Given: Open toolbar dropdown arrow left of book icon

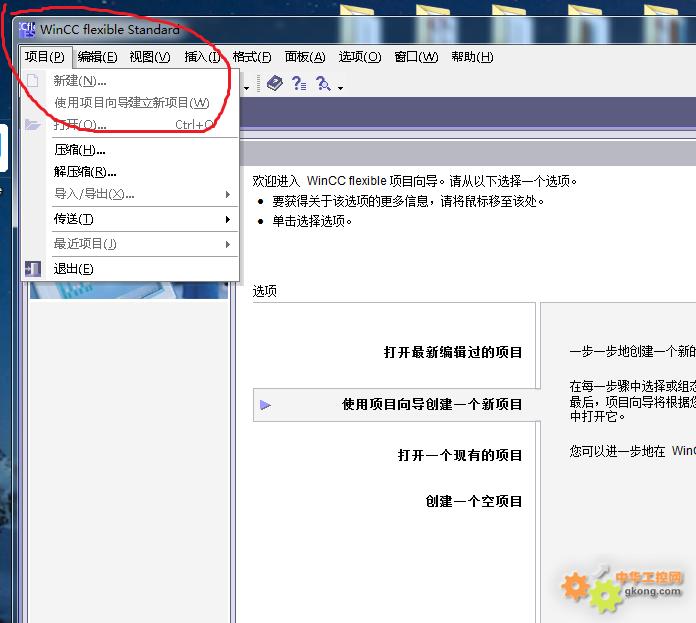Looking at the screenshot, I should 246,88.
